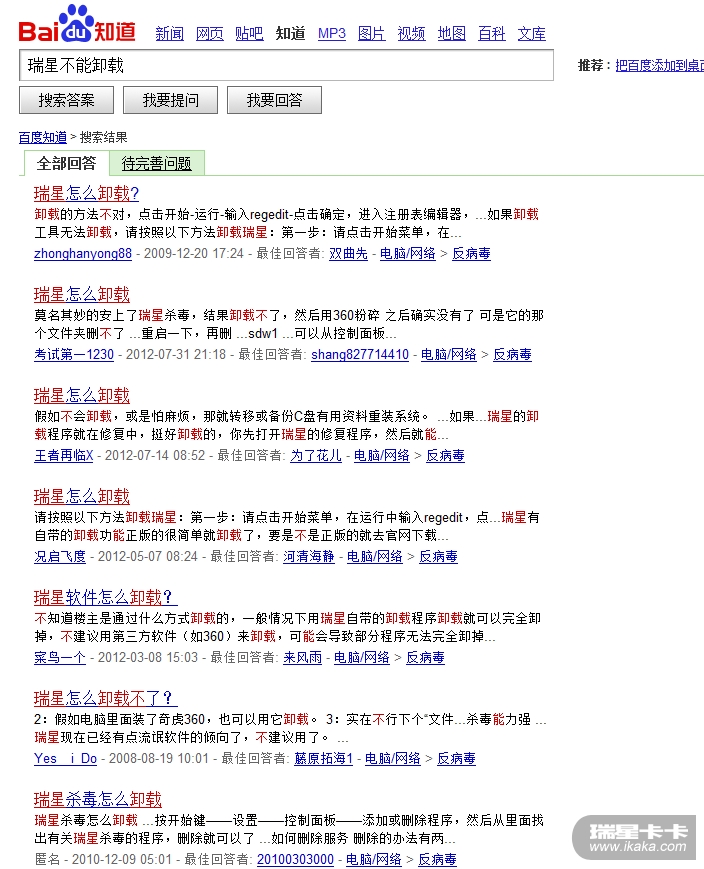Open asker profile 考试第一1230
The height and width of the screenshot is (869, 704).
74,355
